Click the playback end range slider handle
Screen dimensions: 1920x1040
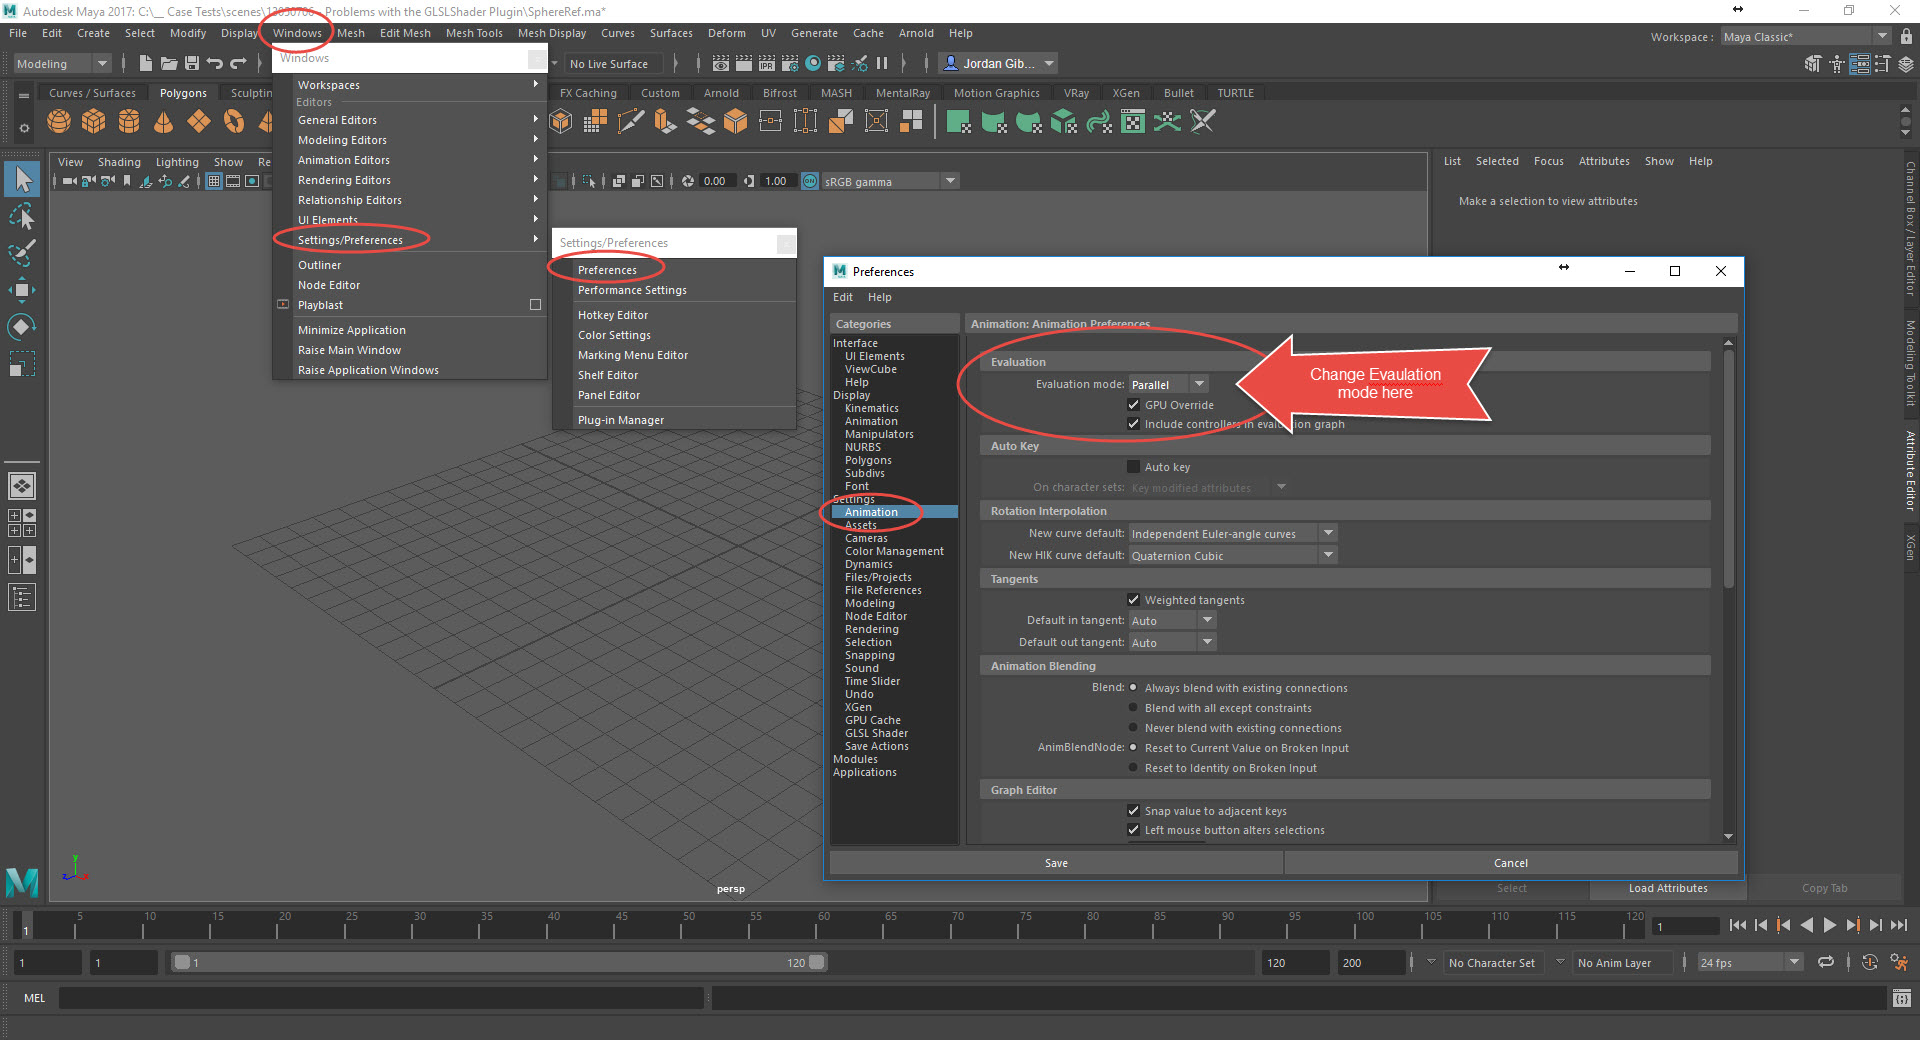point(818,962)
